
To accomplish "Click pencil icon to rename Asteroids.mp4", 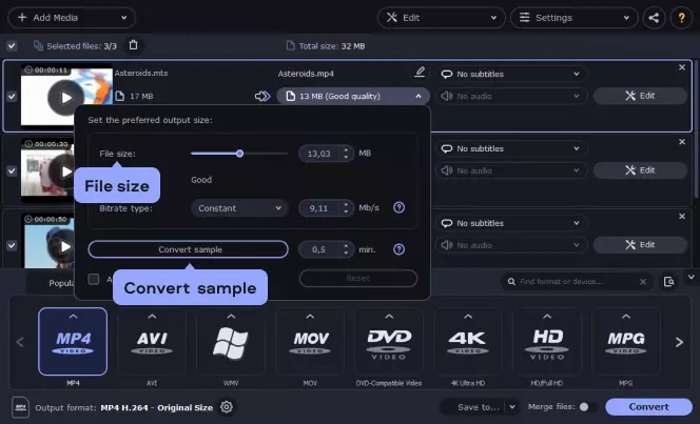I will coord(420,73).
